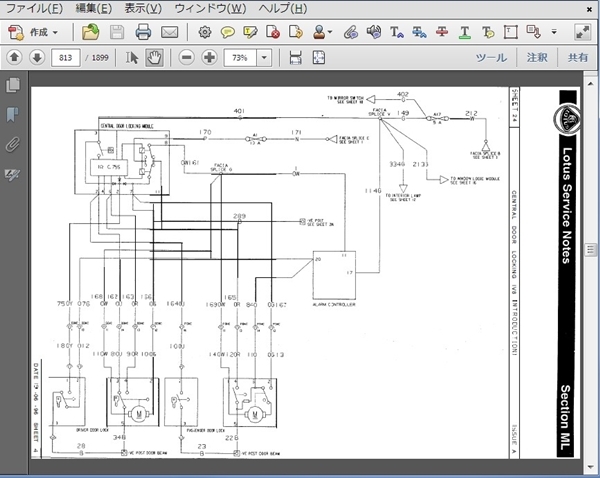Toggle full screen read mode icon
Viewport: 600px width, 478px height.
(582, 32)
